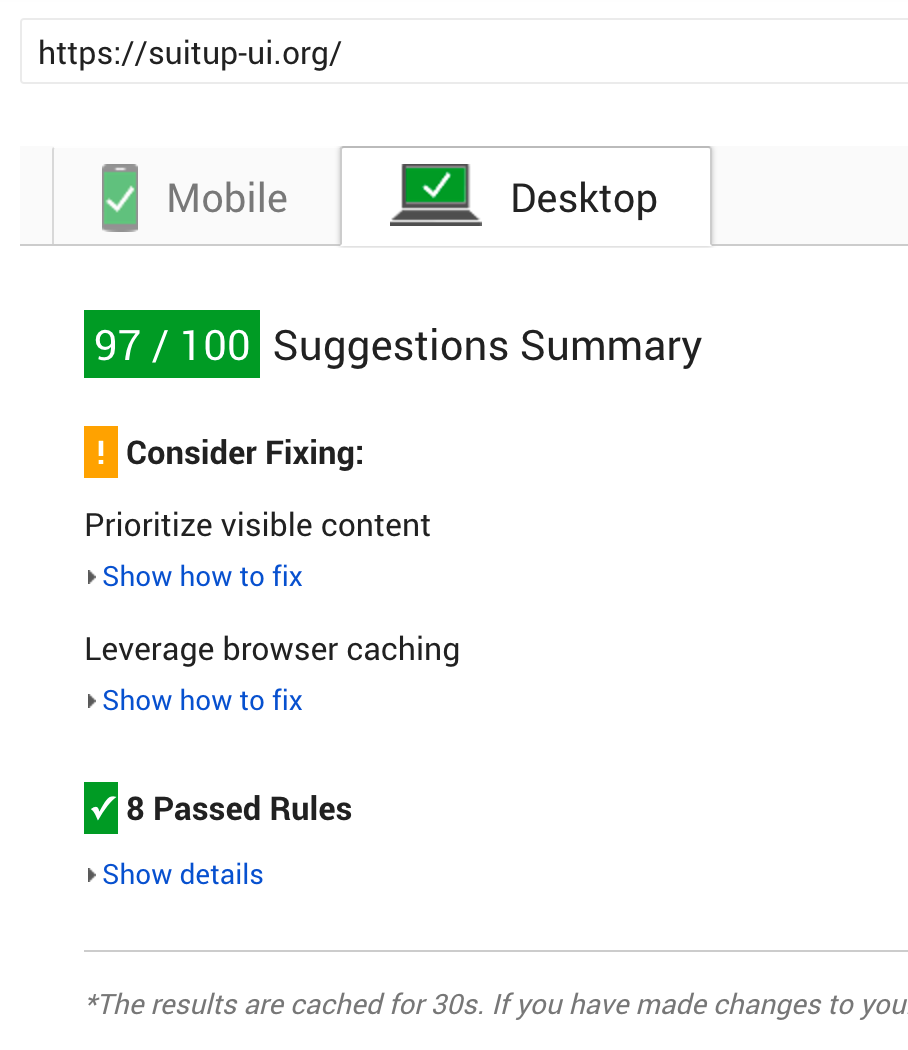Click the Consider Fixing heading text
Viewport: 908px width, 1050px height.
click(245, 454)
